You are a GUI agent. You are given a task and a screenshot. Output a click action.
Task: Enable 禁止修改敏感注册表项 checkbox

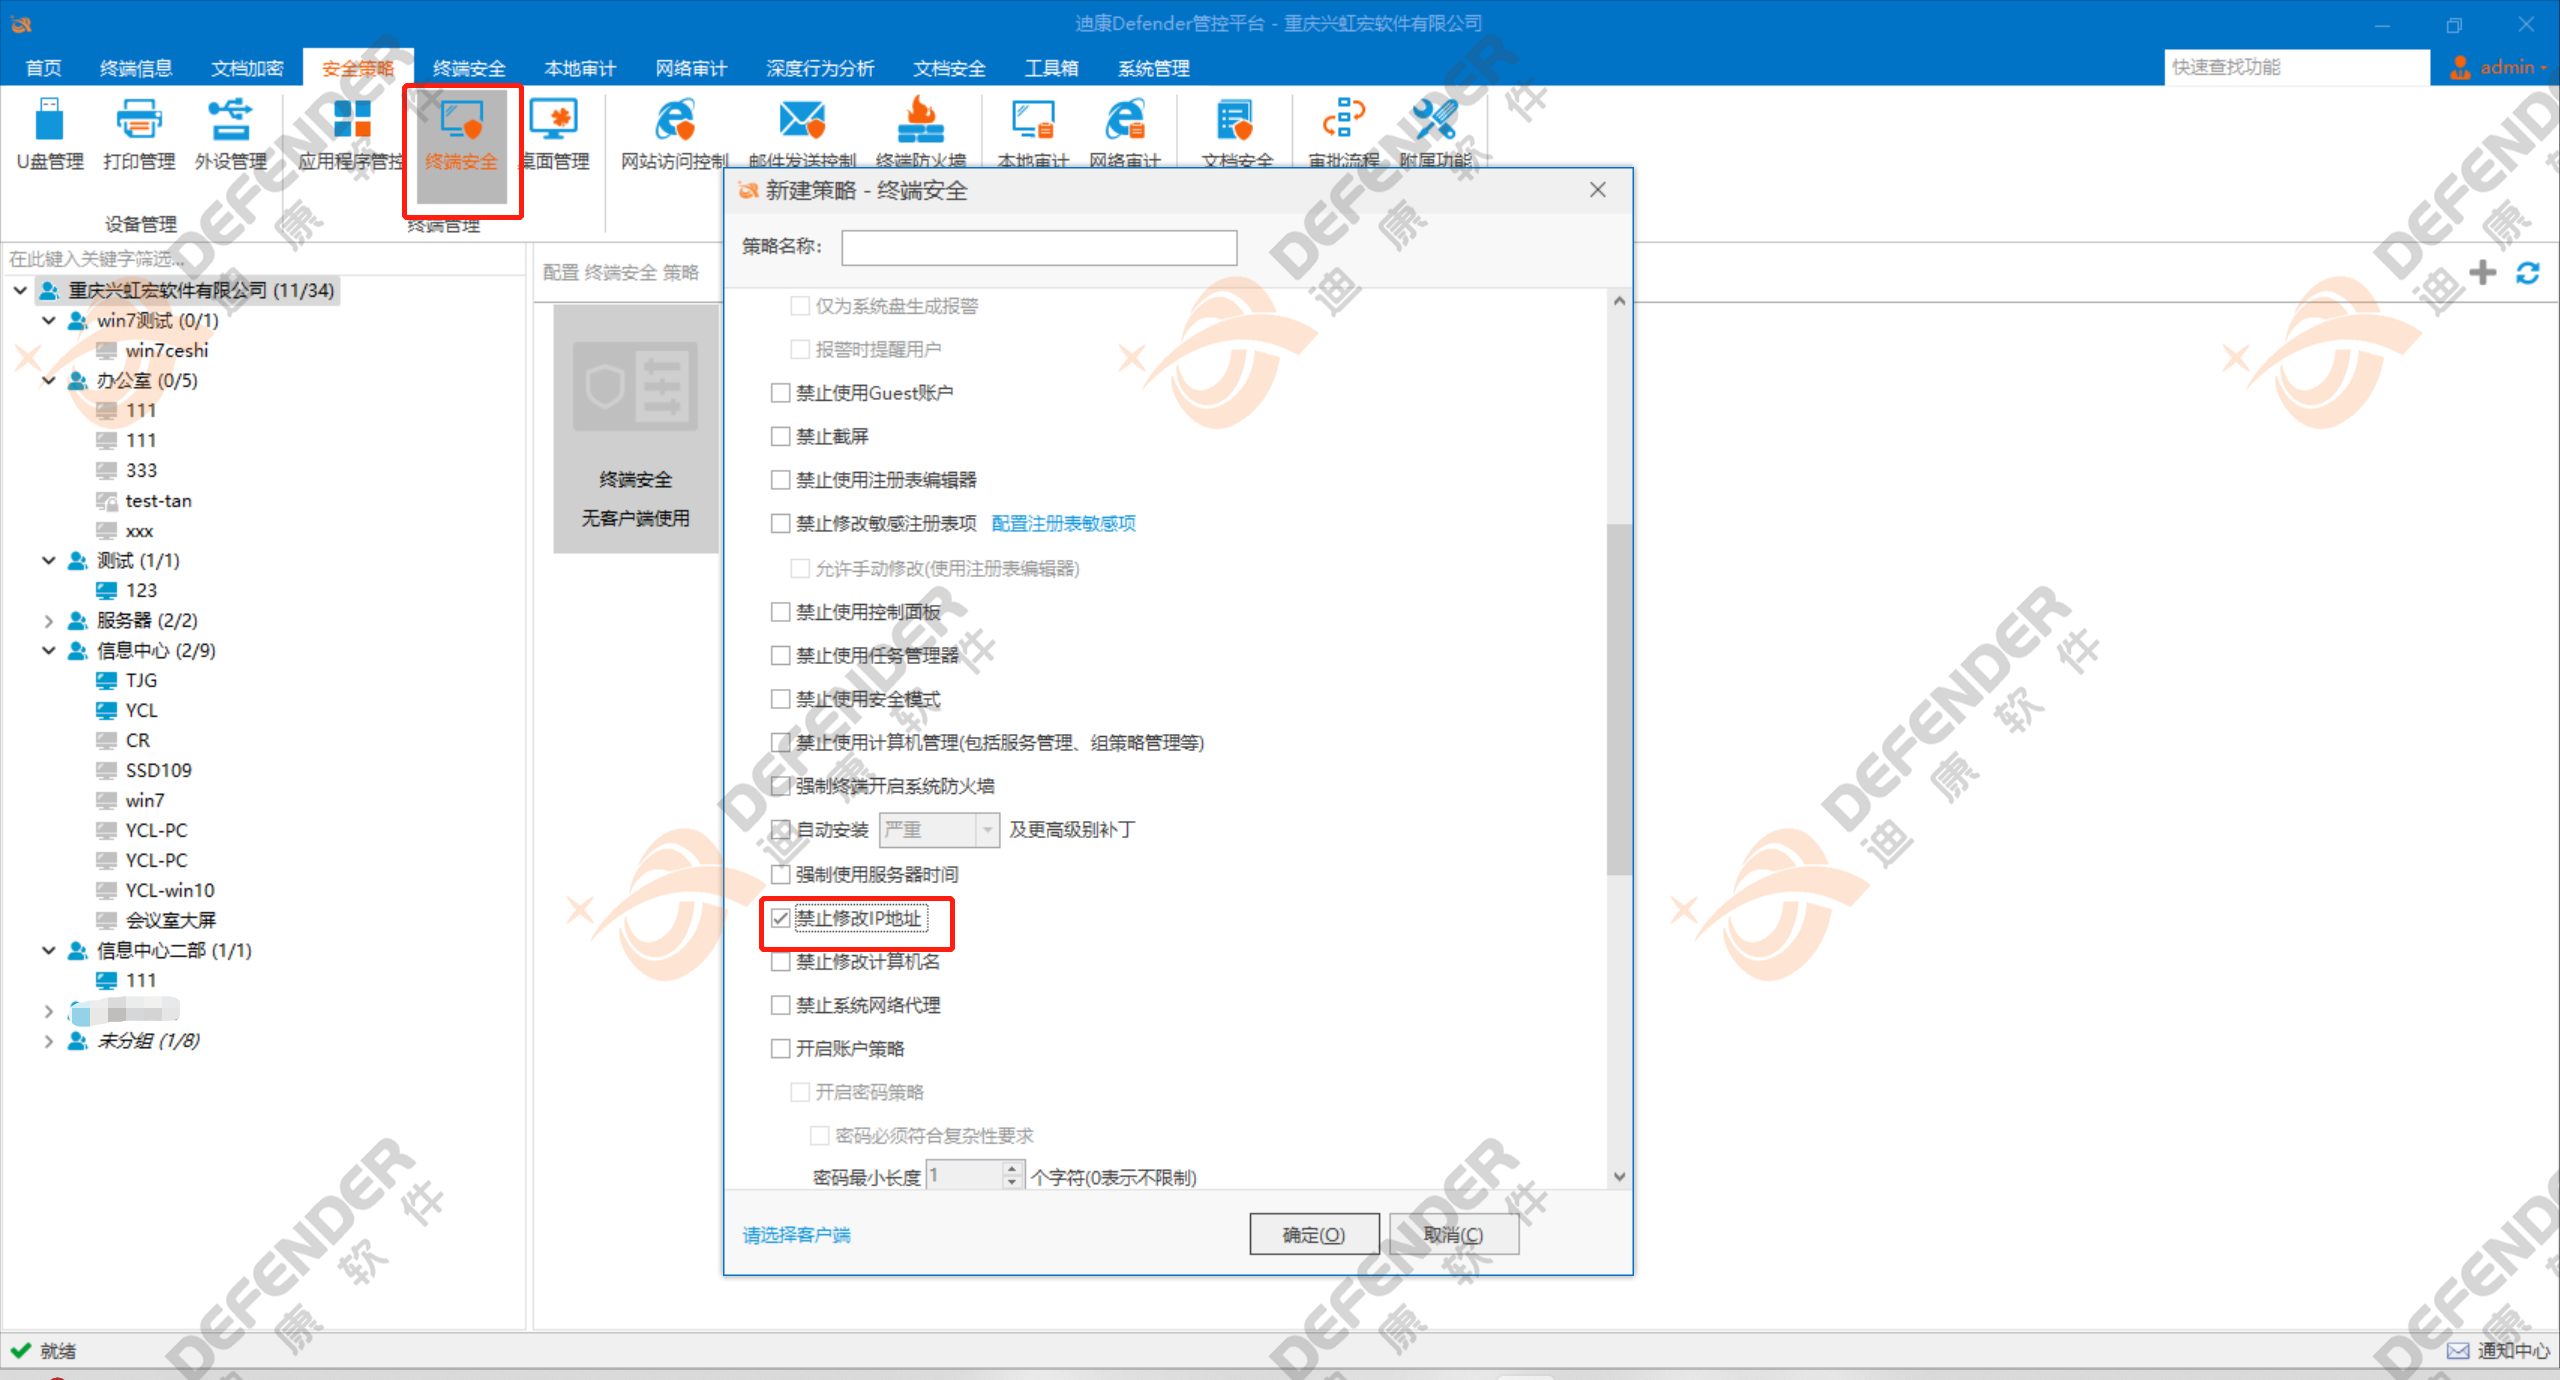[x=780, y=523]
